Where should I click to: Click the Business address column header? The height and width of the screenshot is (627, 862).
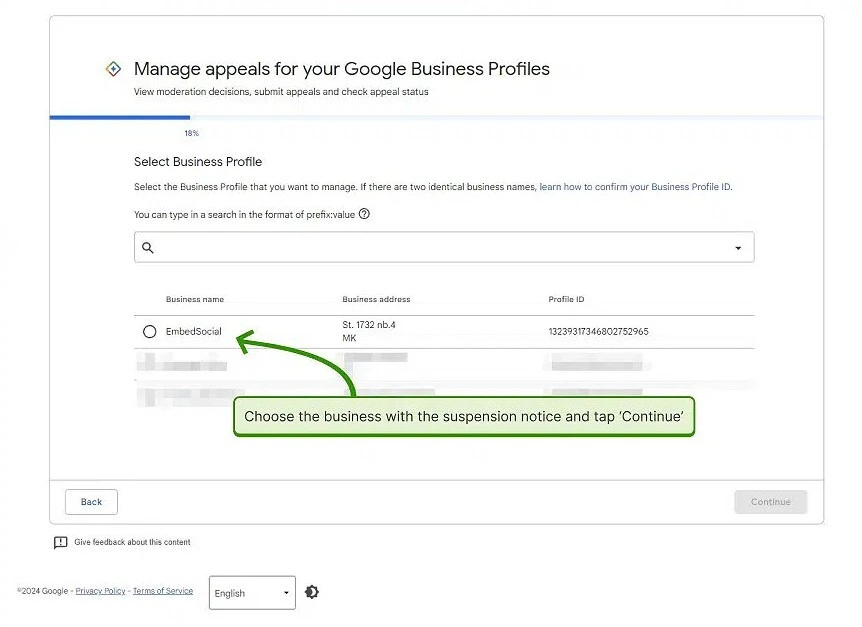(x=376, y=299)
